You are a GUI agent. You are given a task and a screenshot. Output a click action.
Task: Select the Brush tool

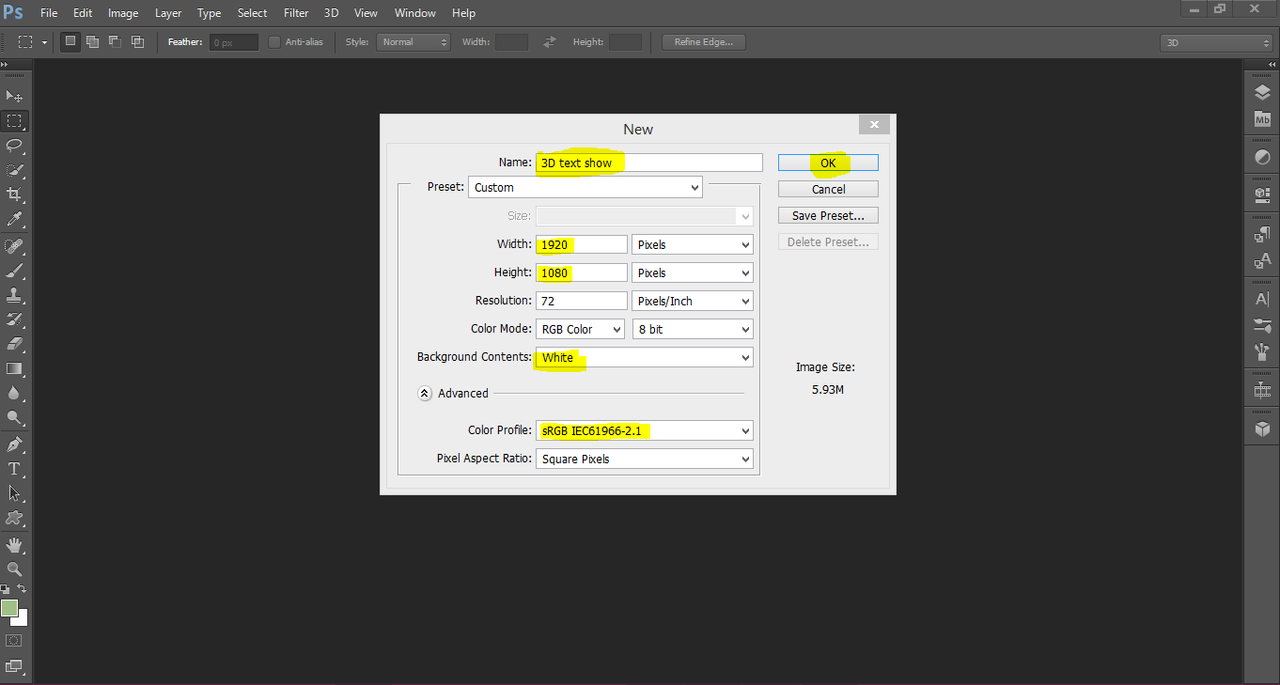pos(14,271)
